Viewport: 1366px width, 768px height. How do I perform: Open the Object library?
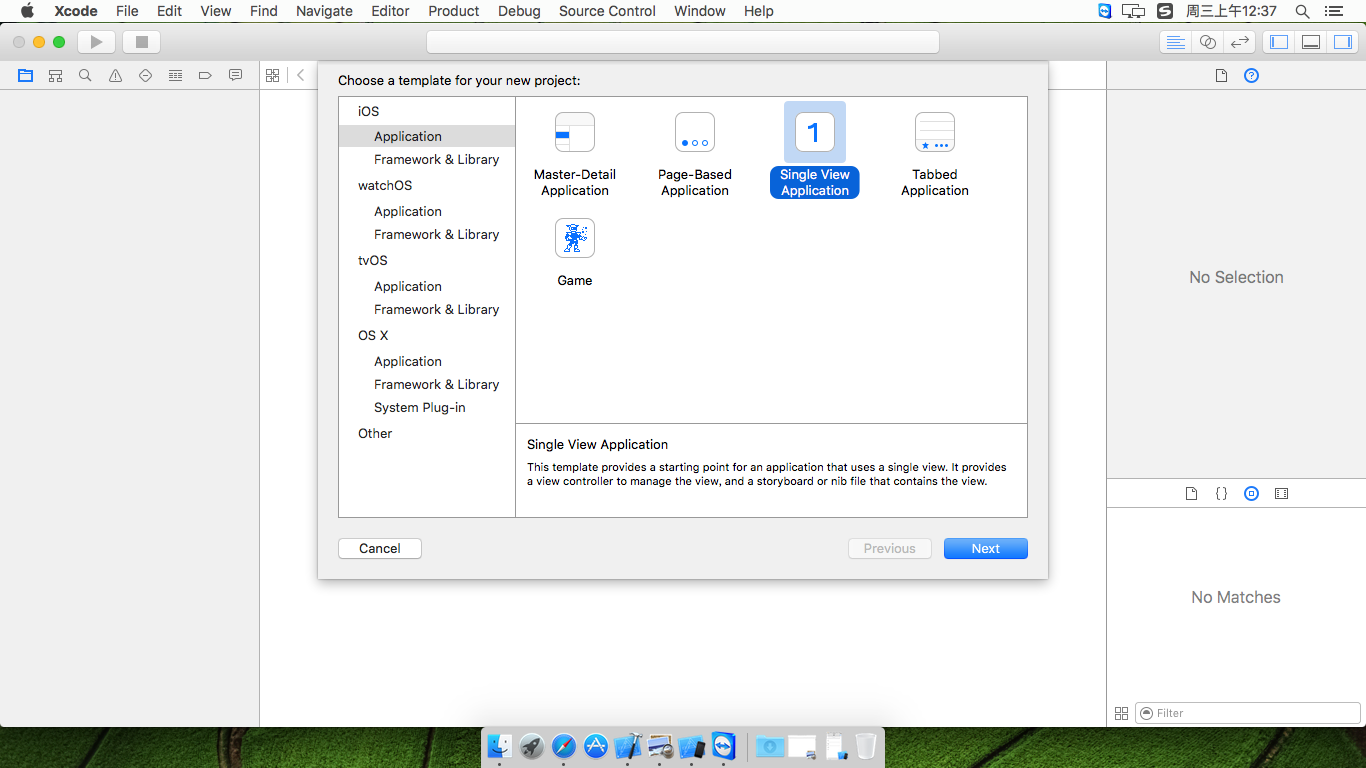1251,493
